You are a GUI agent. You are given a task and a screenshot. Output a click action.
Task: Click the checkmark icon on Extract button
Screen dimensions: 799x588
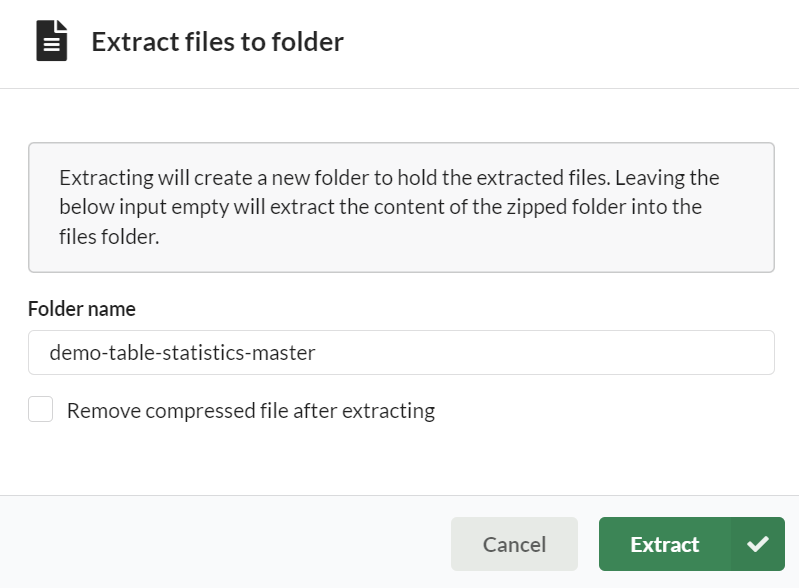(757, 544)
